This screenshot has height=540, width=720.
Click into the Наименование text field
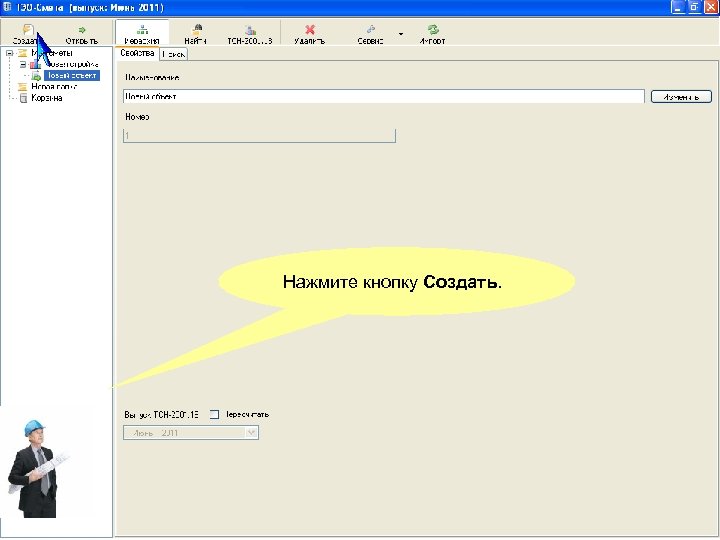[384, 96]
